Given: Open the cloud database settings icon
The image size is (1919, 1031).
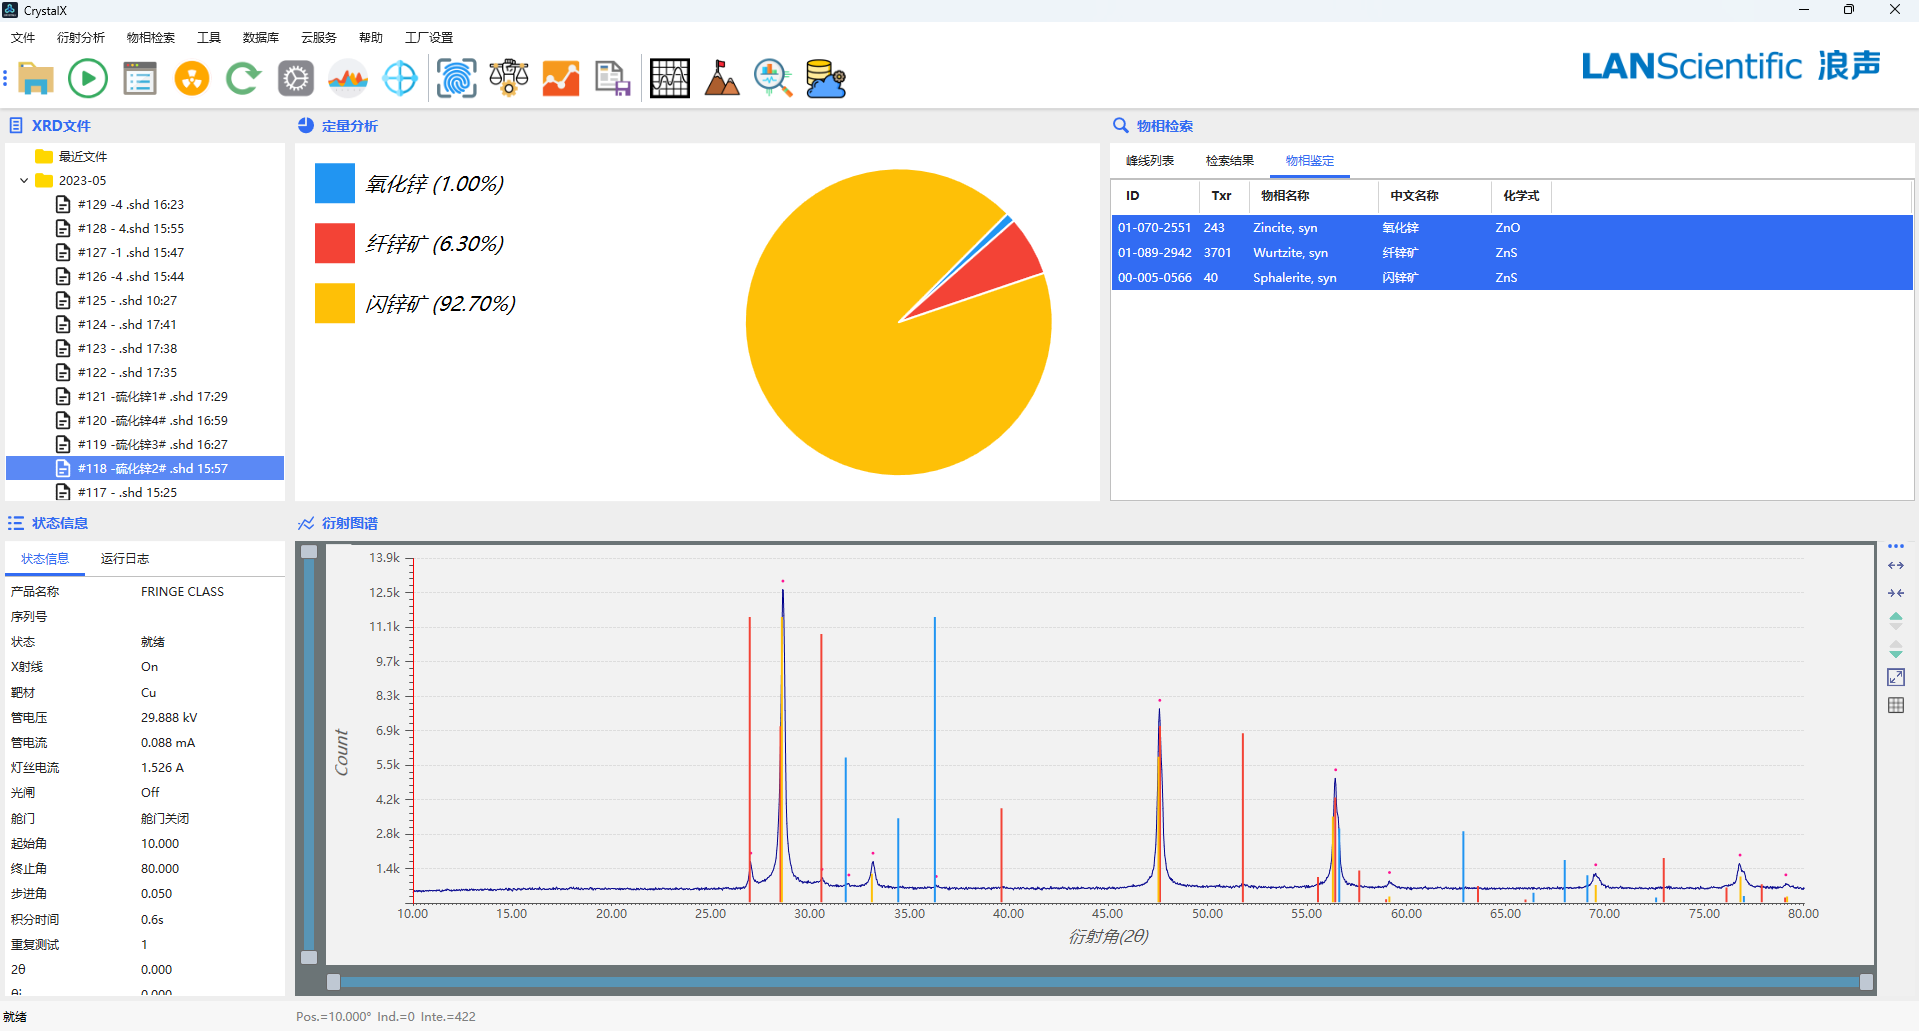Looking at the screenshot, I should click(x=826, y=78).
